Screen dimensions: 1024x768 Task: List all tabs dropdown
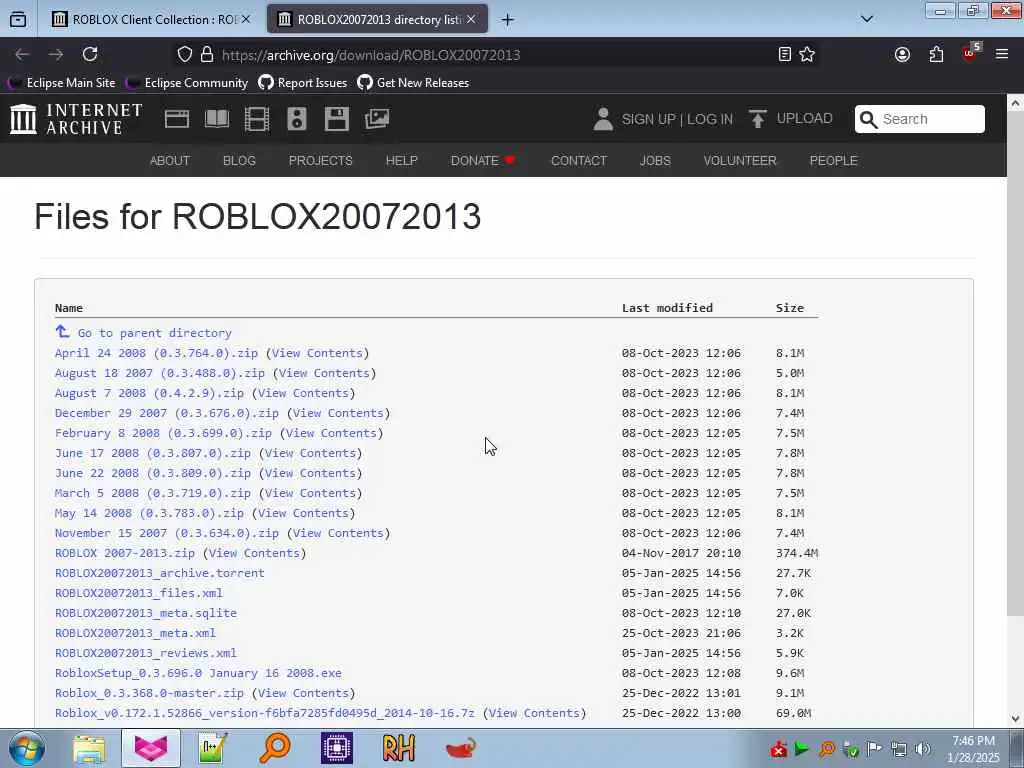point(867,19)
